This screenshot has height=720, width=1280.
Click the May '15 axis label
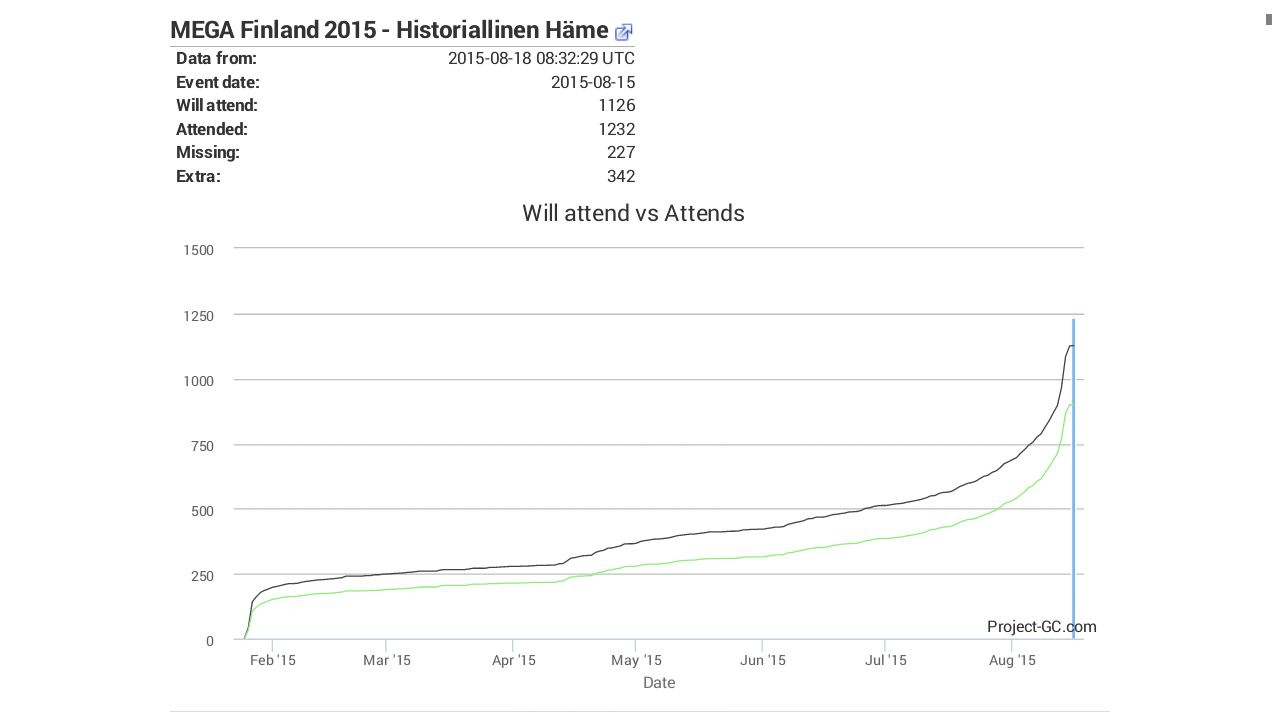coord(636,660)
